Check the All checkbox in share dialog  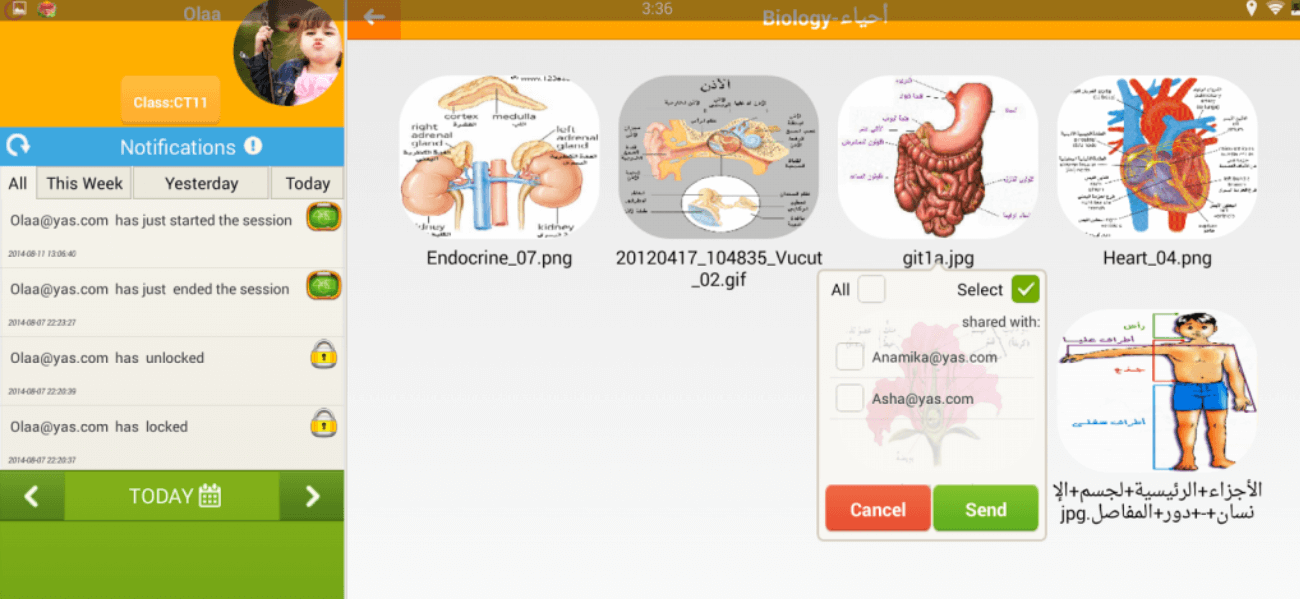[x=872, y=290]
